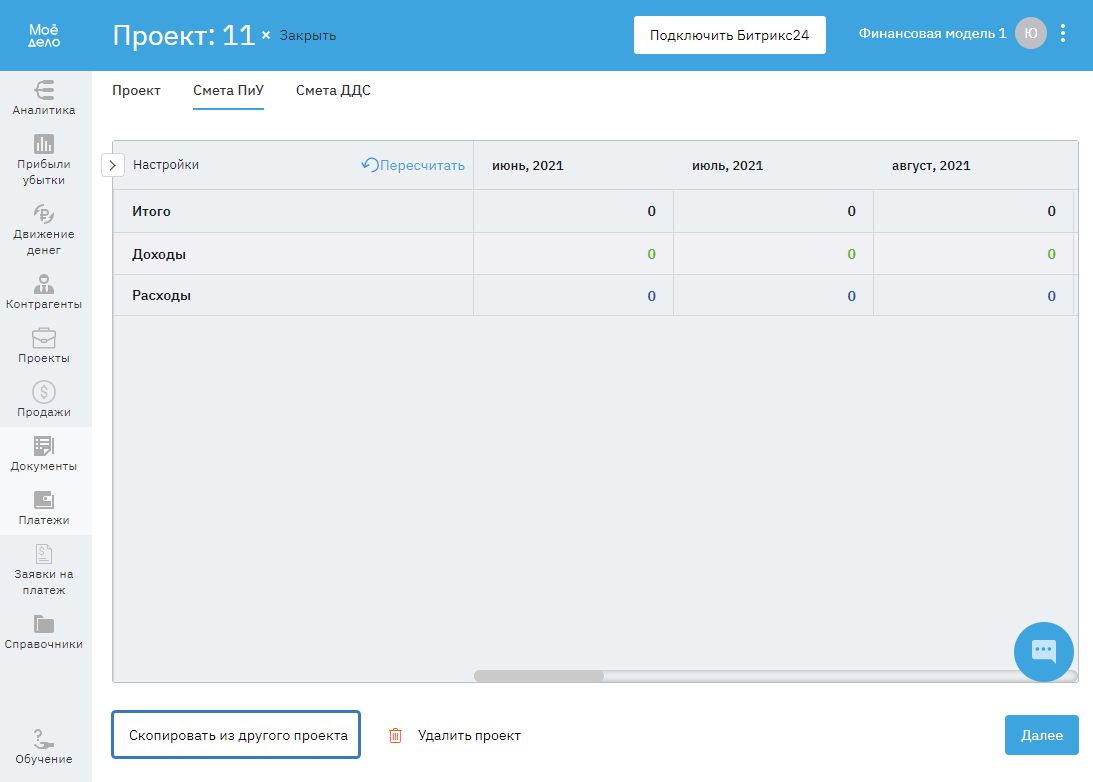The height and width of the screenshot is (782, 1093).
Task: Open the Аналитика sidebar section
Action: pos(44,98)
